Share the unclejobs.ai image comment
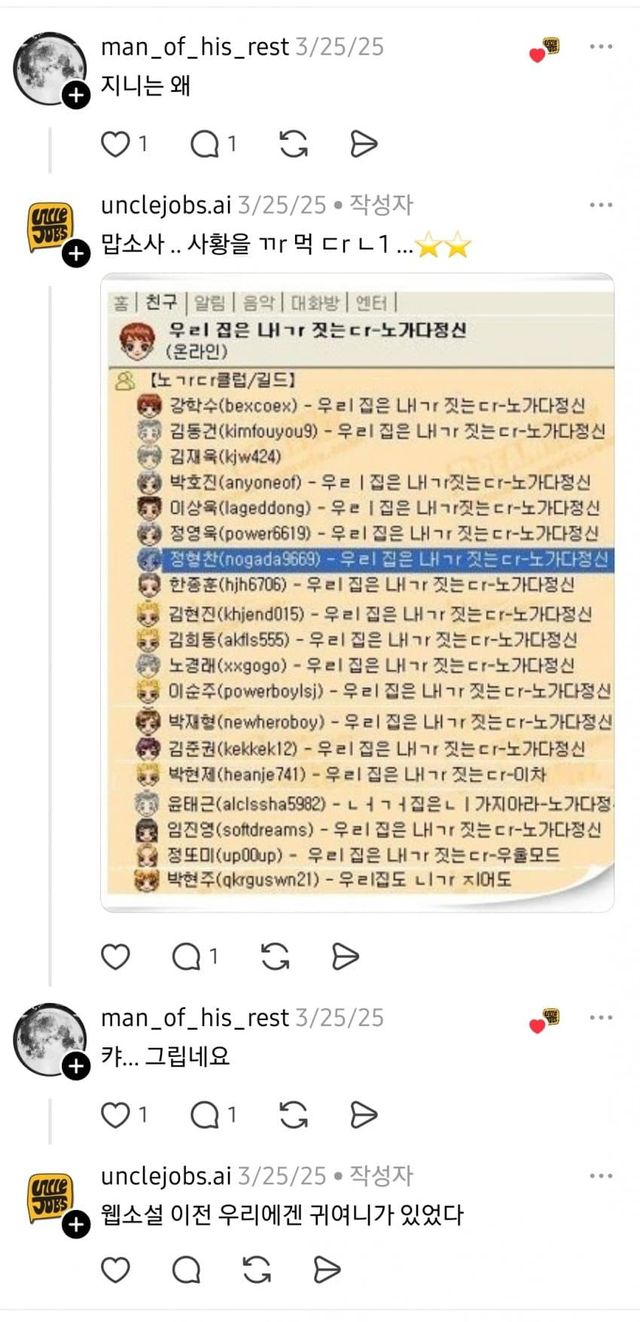640x1322 pixels. (345, 957)
